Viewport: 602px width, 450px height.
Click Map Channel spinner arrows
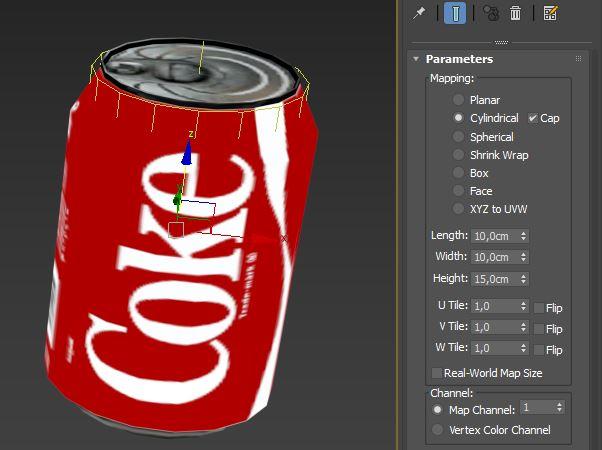click(x=559, y=407)
